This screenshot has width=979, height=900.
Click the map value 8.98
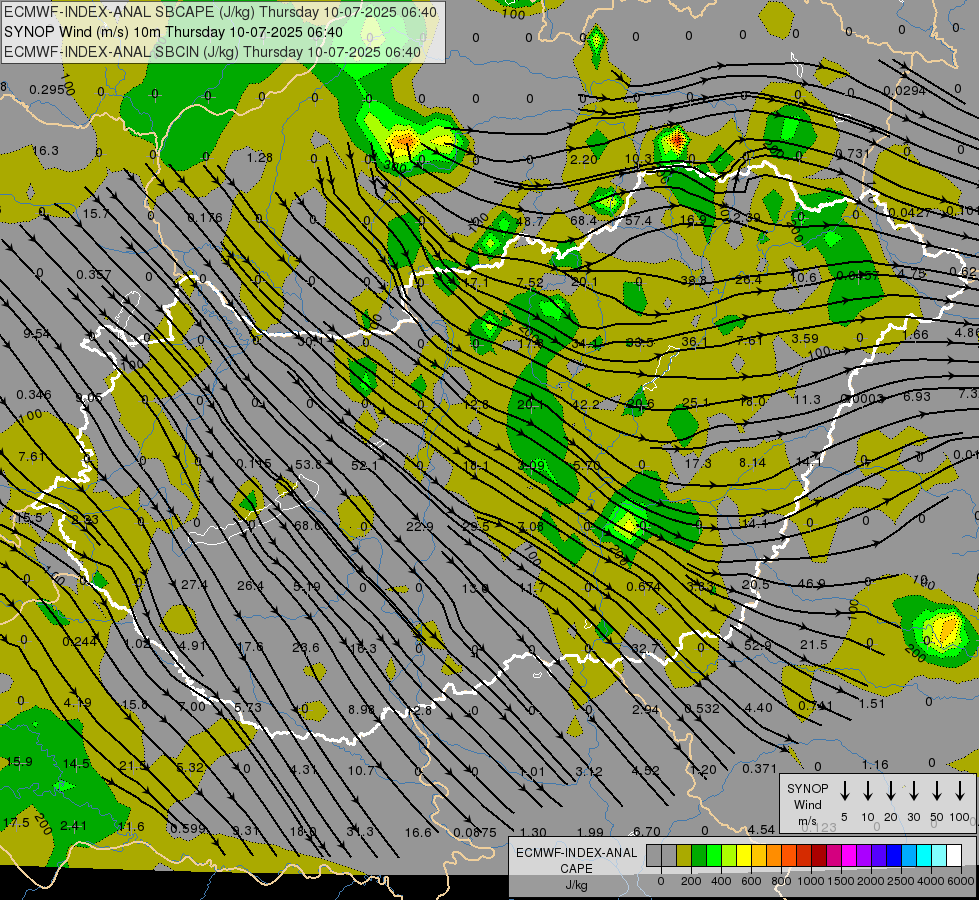[x=362, y=709]
